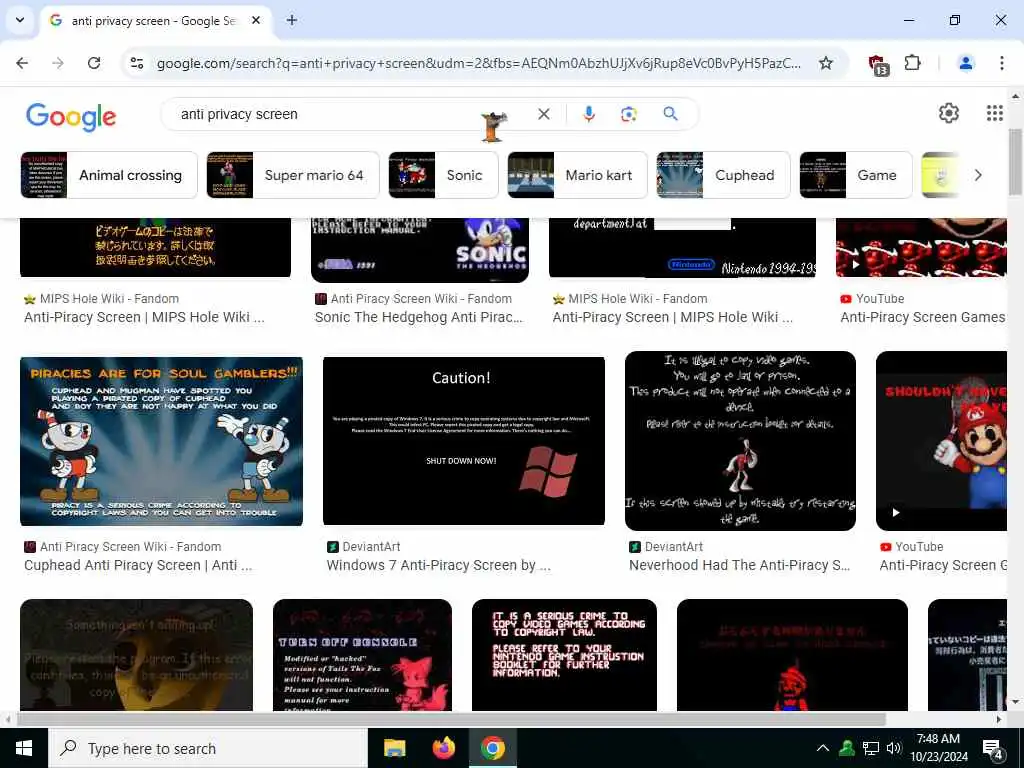Screen dimensions: 1024x768
Task: Open the red shield extension with badge 13
Action: click(x=878, y=64)
